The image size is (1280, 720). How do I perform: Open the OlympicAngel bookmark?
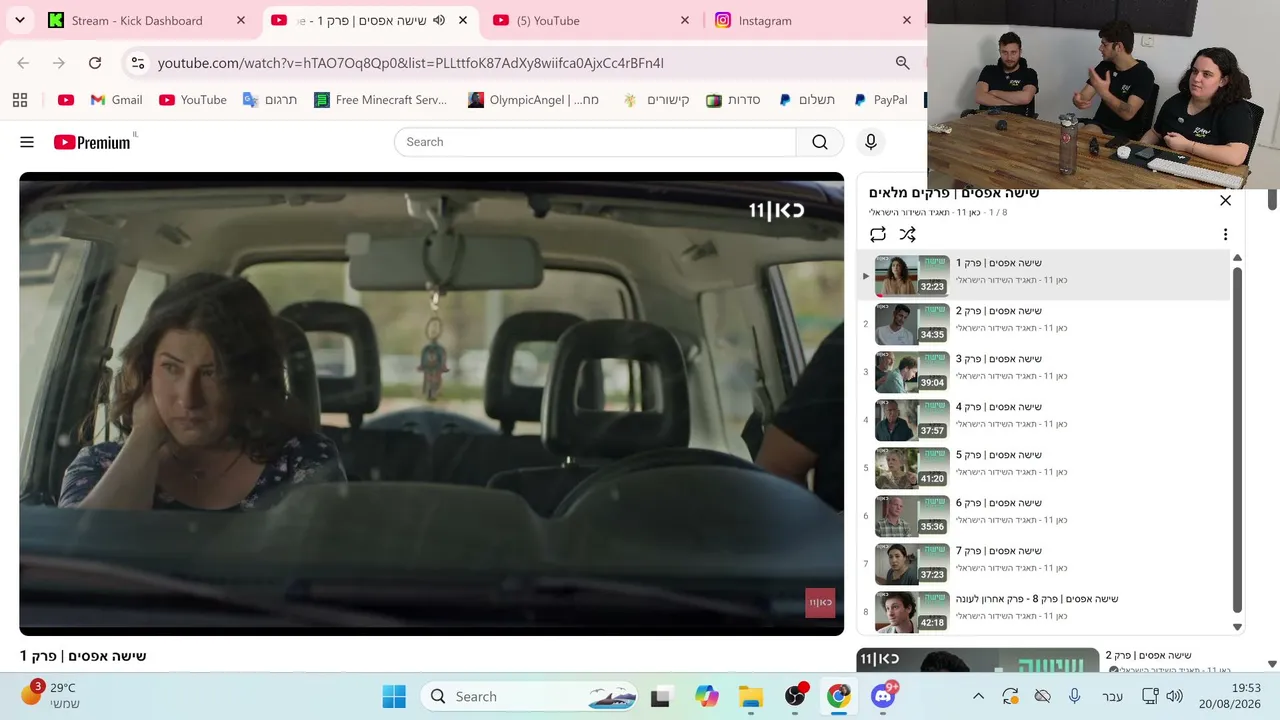pos(533,100)
